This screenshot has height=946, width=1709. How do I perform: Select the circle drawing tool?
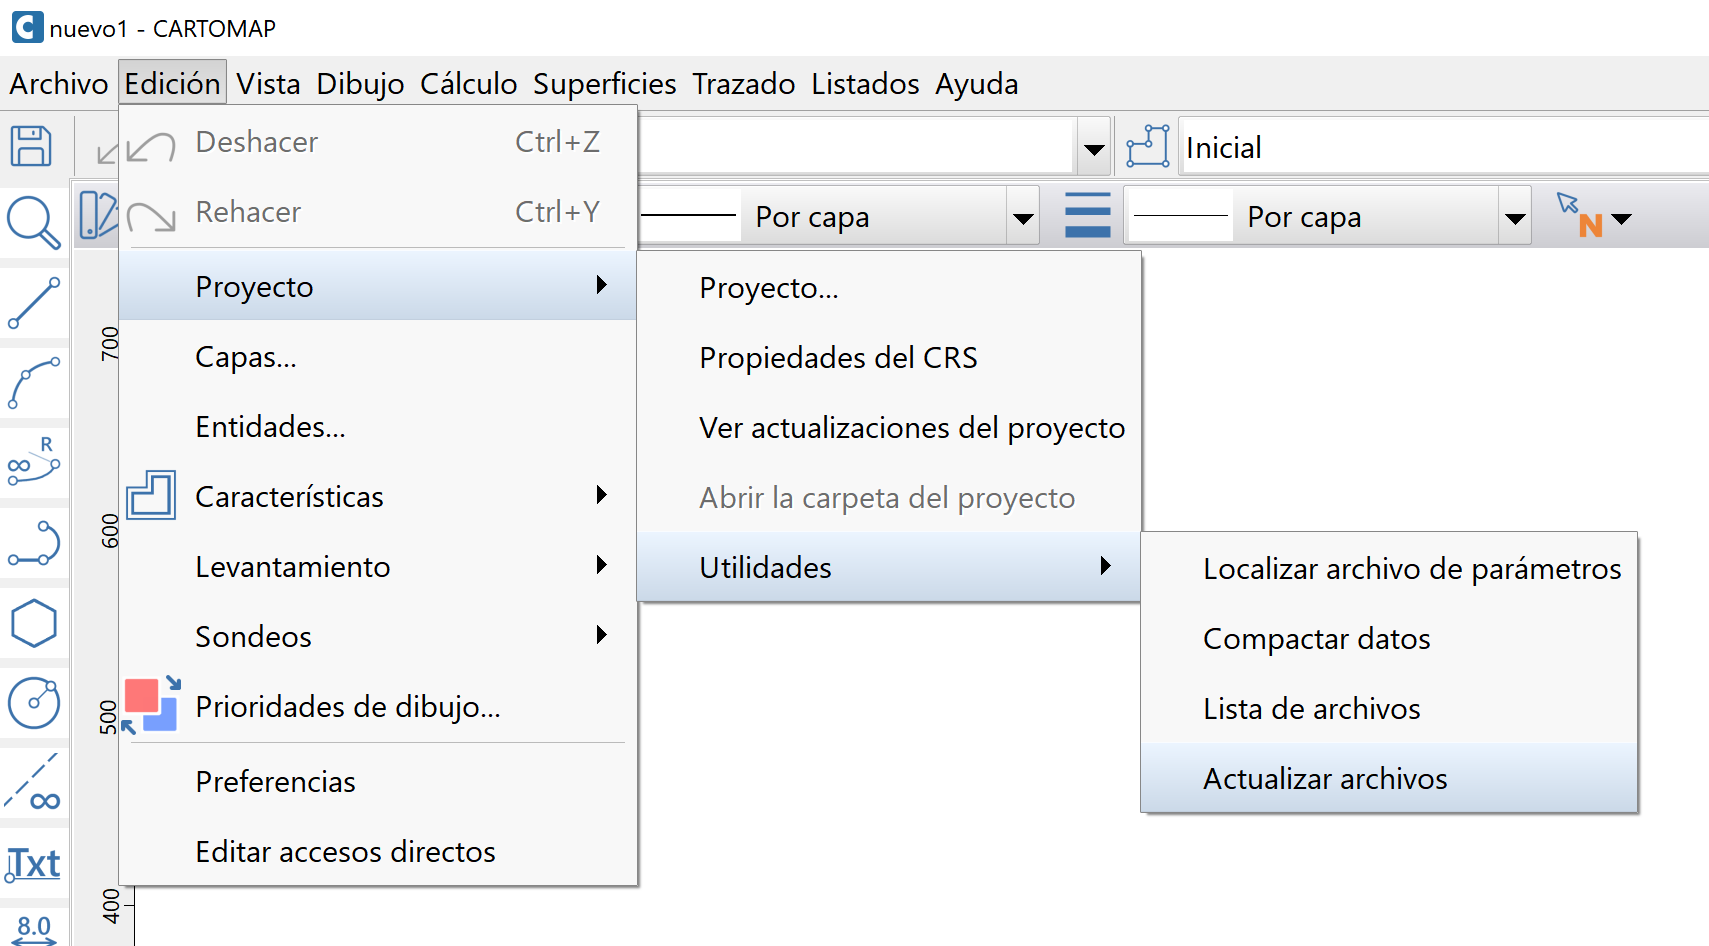point(32,702)
